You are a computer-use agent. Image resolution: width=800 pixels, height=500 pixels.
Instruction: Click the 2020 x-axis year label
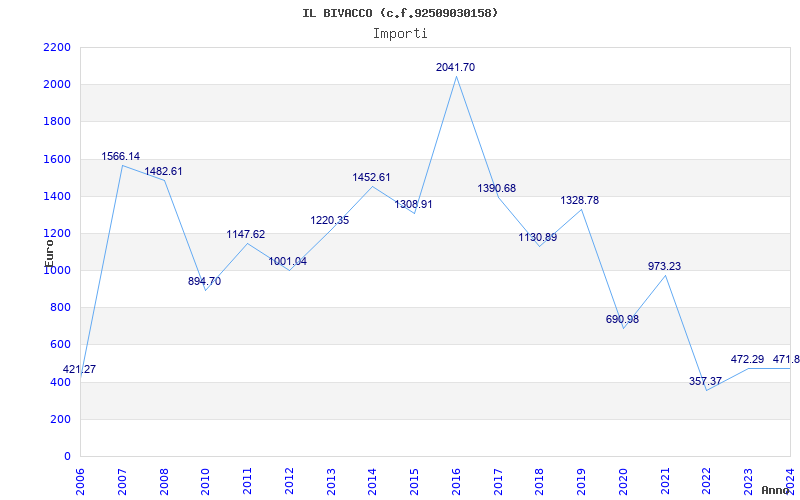pyautogui.click(x=623, y=482)
